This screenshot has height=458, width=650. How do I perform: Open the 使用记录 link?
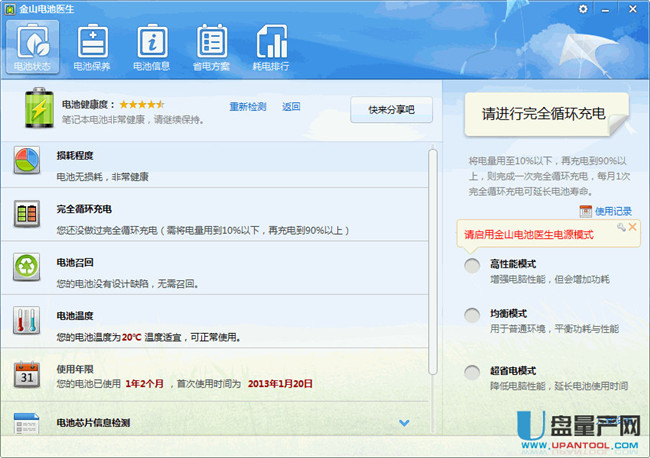coord(613,211)
